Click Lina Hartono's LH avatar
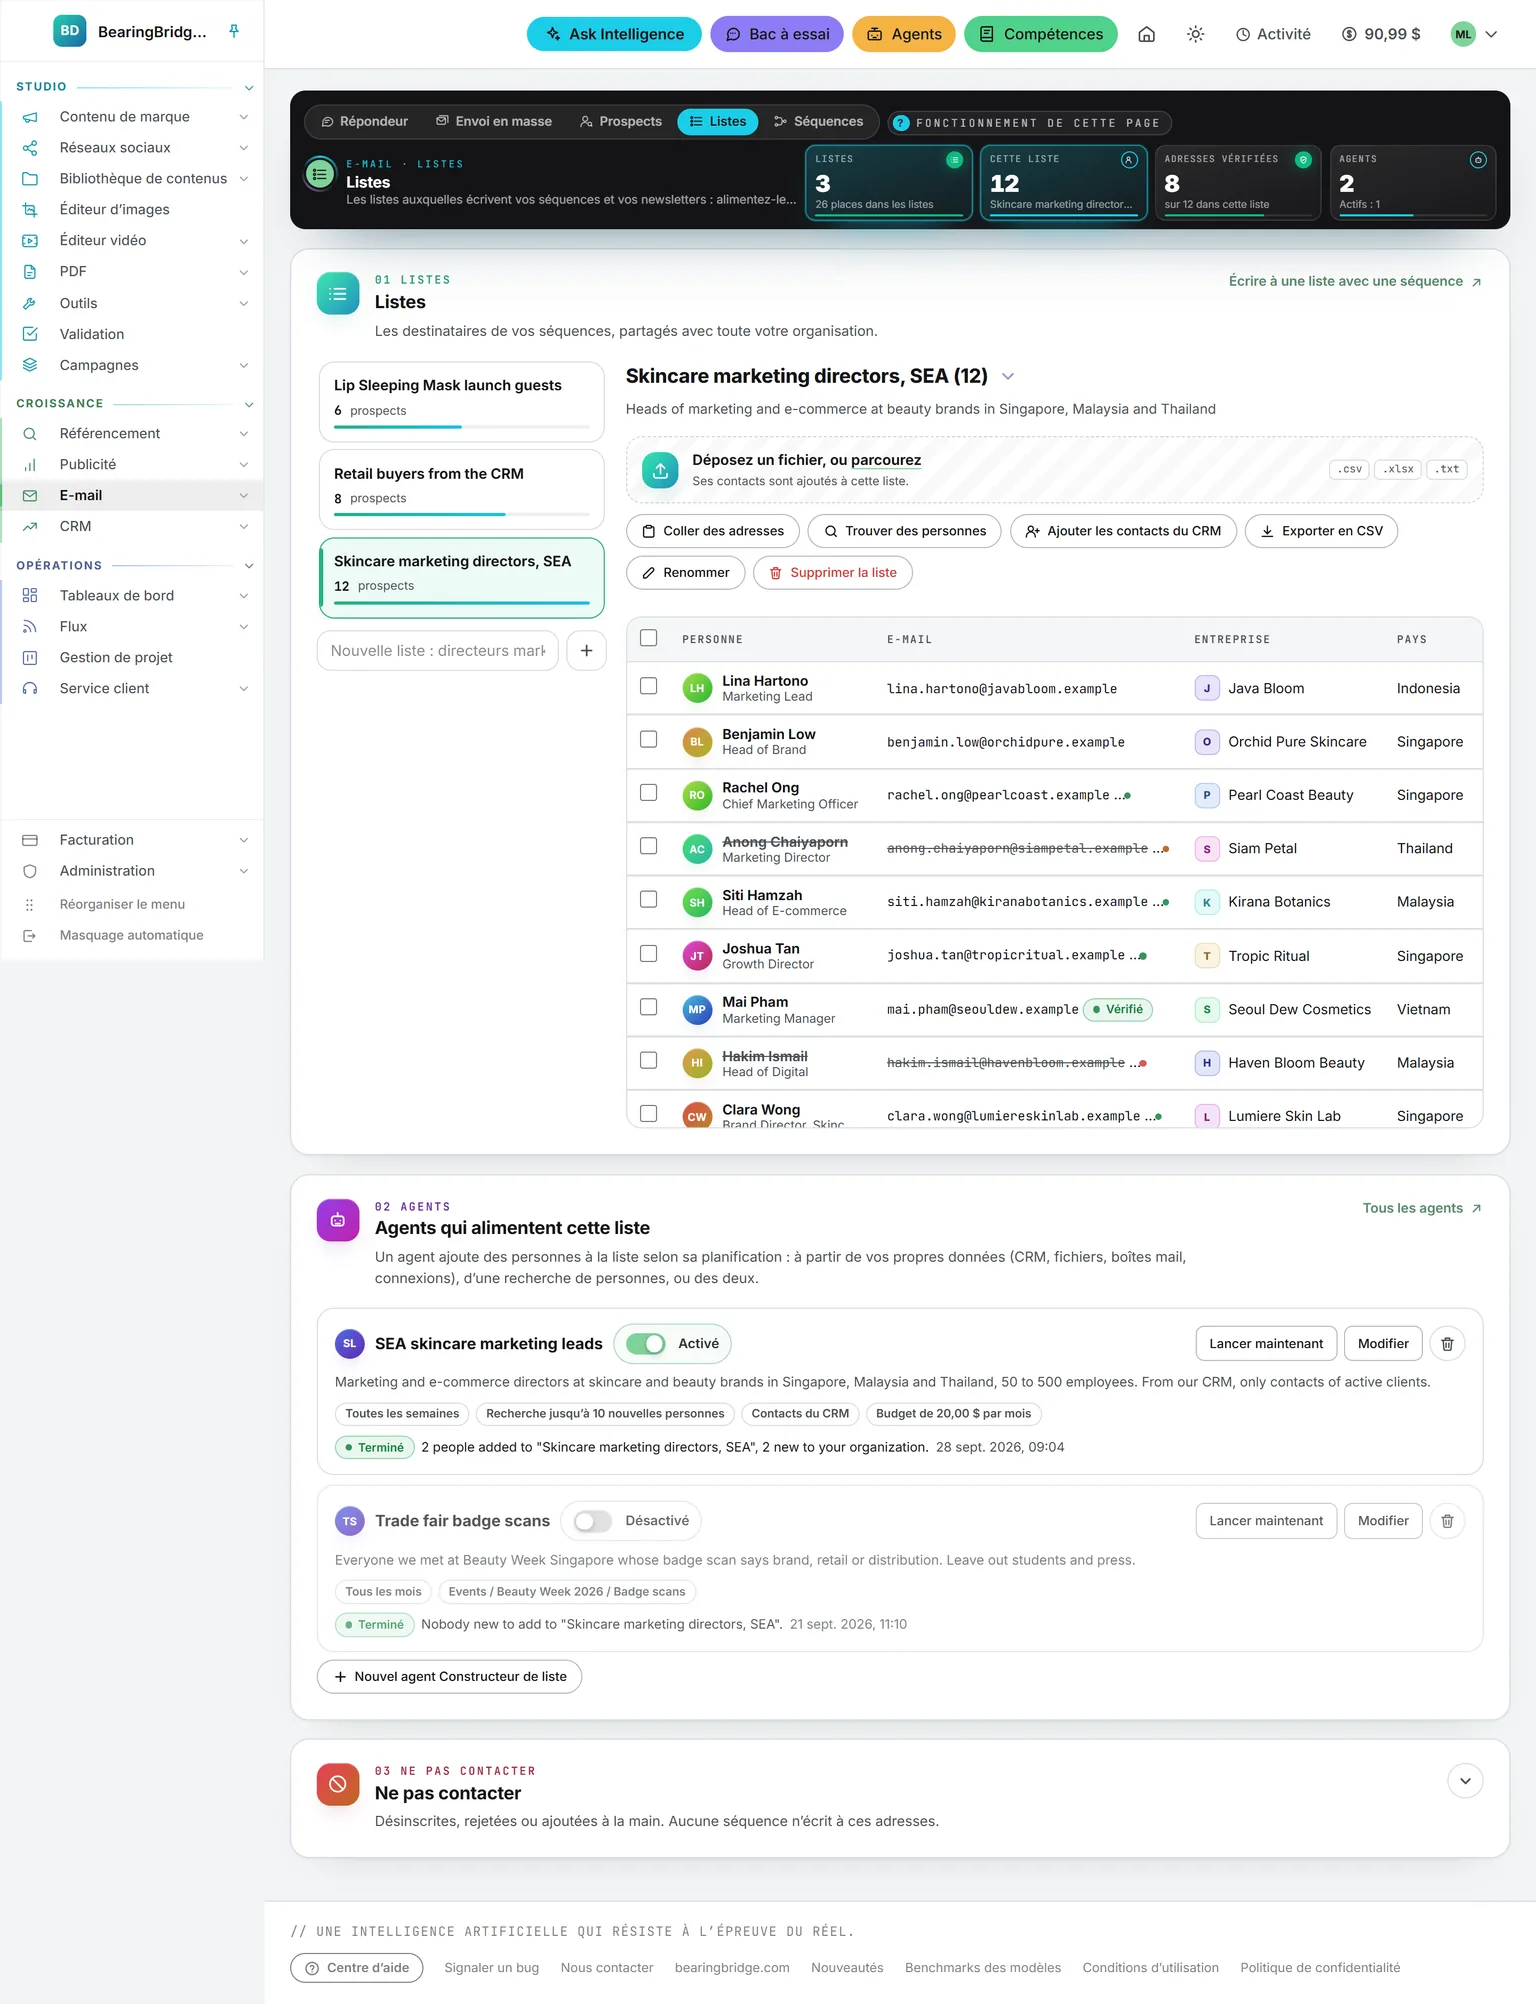This screenshot has height=2004, width=1536. tap(697, 688)
